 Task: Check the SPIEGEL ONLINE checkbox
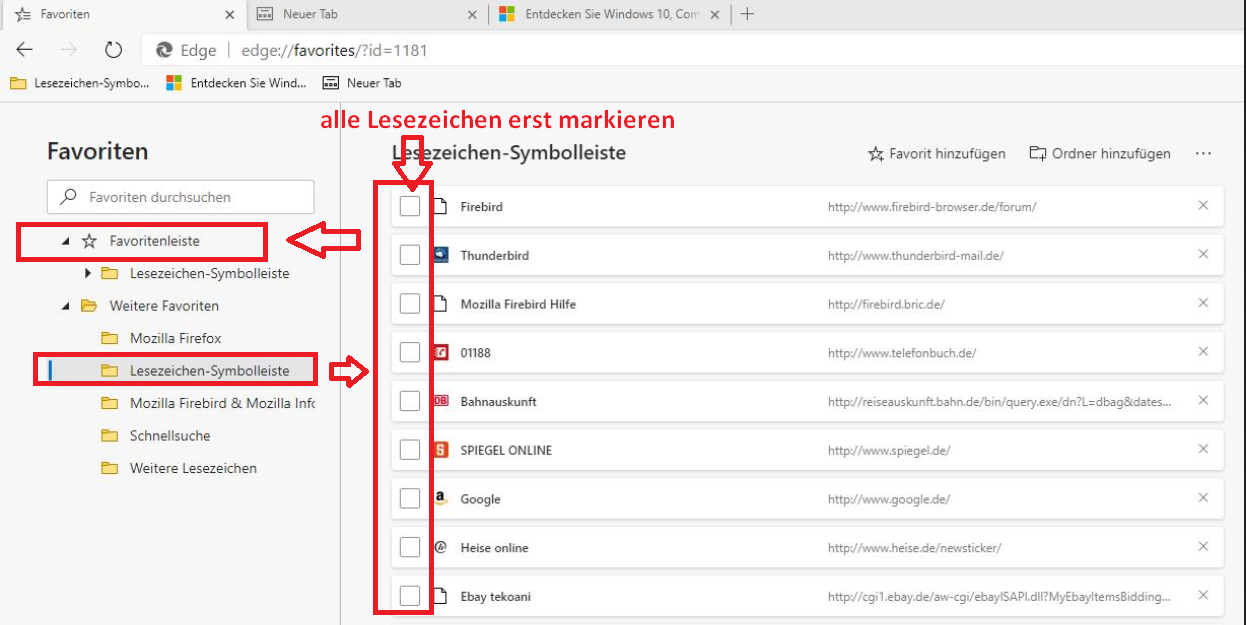coord(409,449)
